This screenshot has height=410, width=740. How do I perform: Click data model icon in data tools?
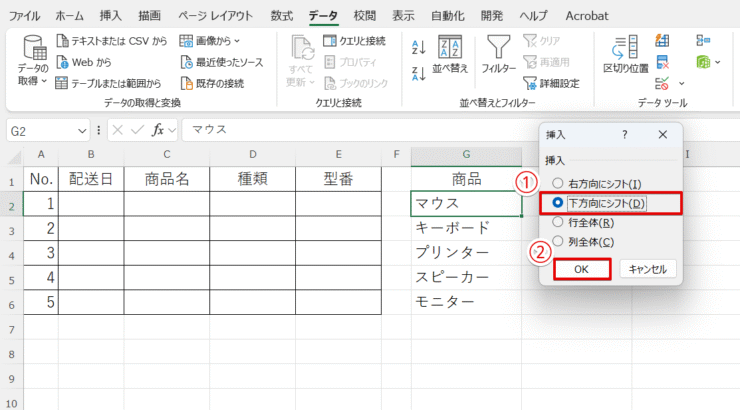tap(703, 62)
